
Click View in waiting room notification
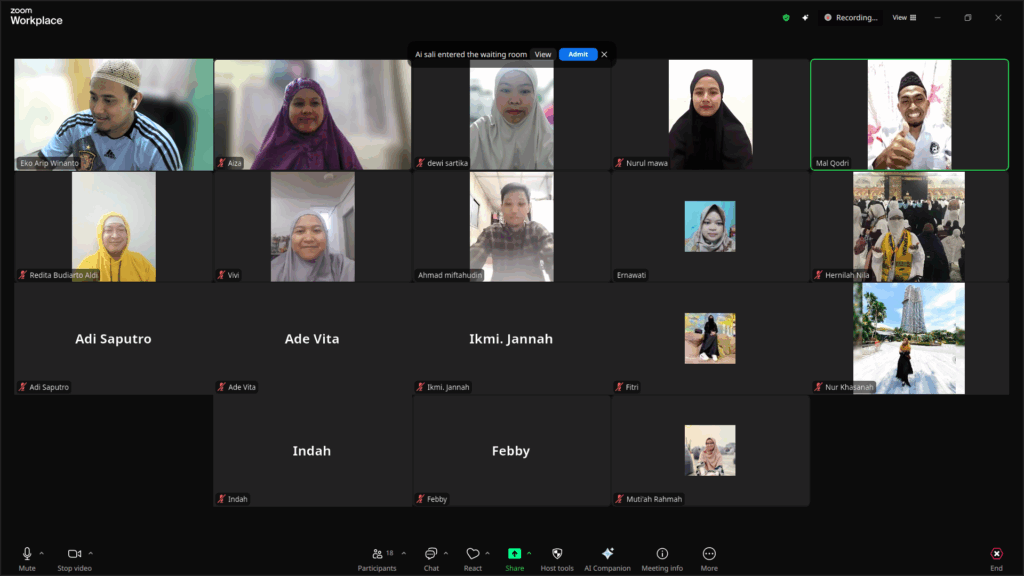coord(542,54)
